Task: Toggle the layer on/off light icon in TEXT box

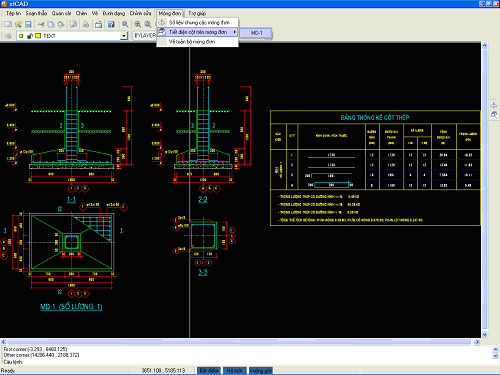Action: 21,36
